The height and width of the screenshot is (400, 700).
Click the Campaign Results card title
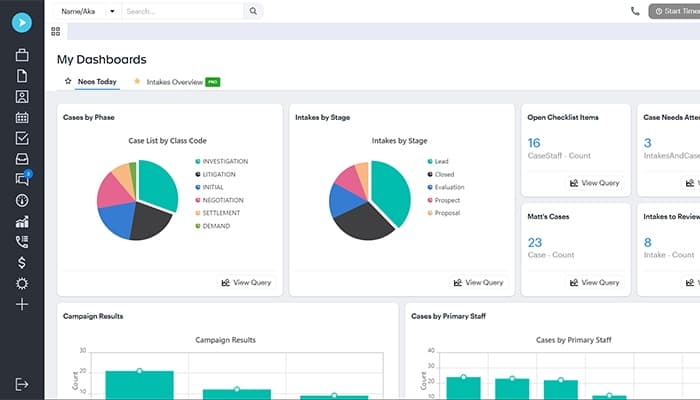(93, 316)
